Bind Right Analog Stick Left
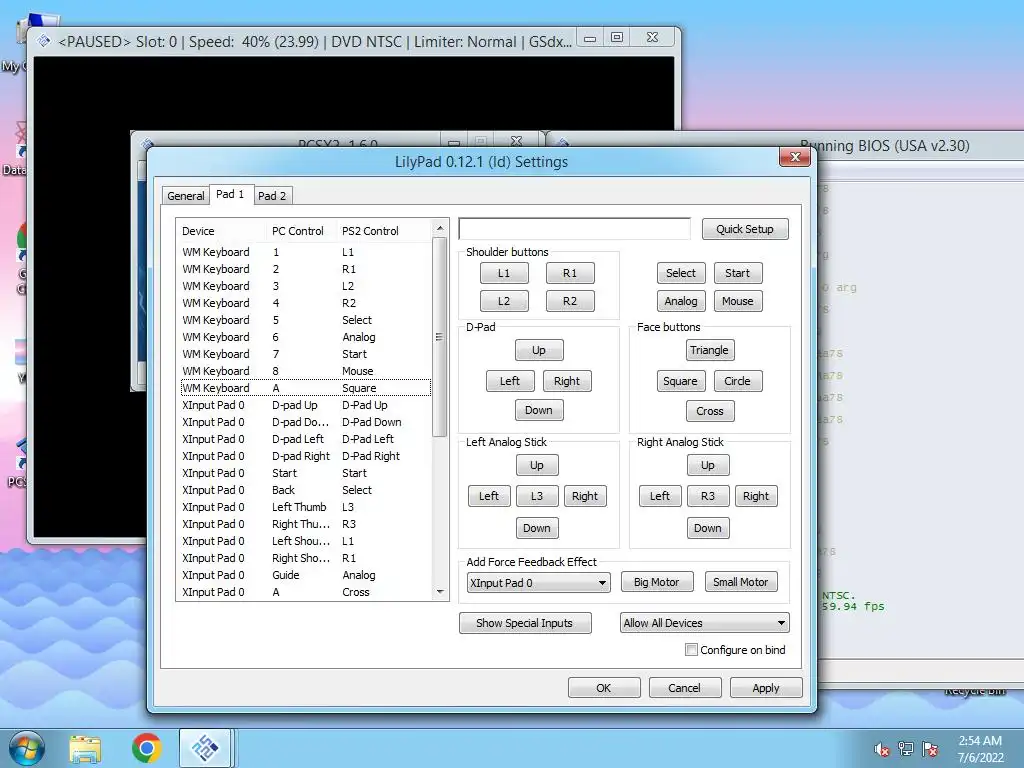 (660, 496)
